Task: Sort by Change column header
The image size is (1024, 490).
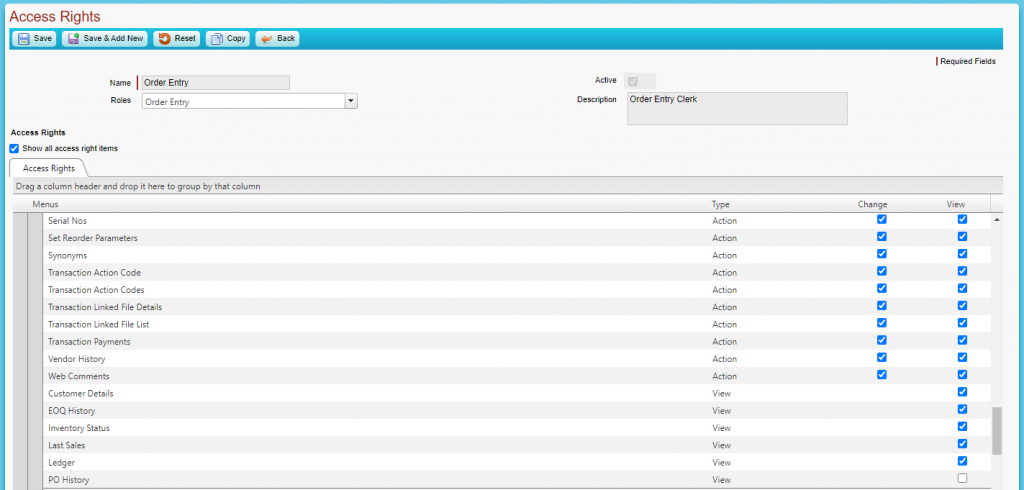Action: 872,204
